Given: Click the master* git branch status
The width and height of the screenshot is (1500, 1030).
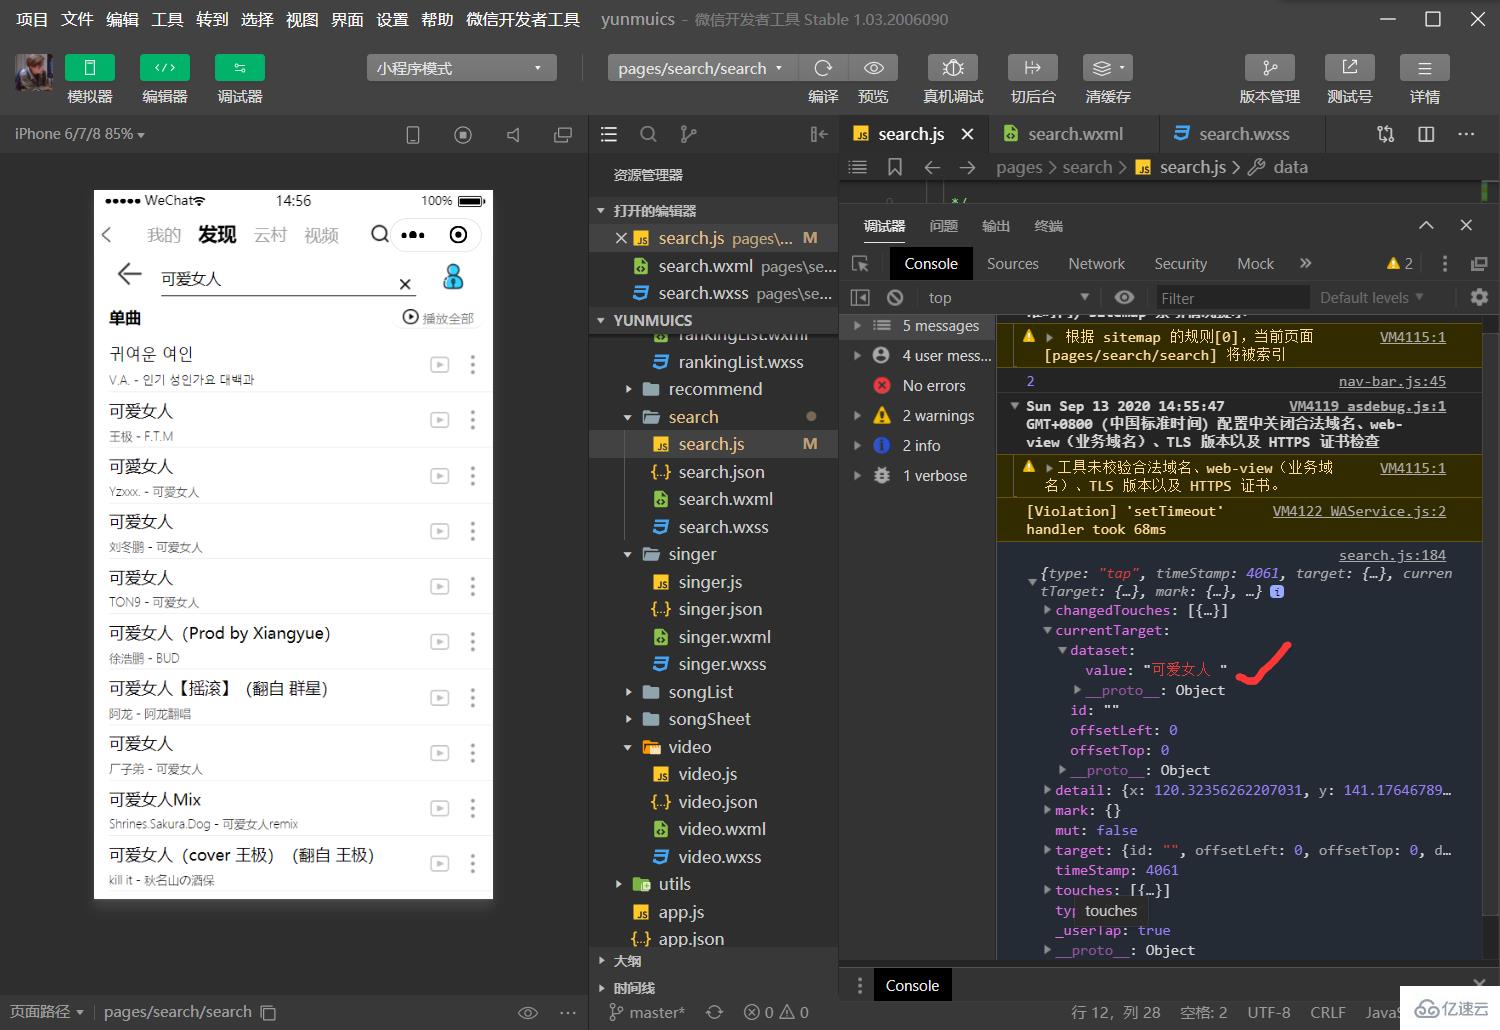Looking at the screenshot, I should [647, 1012].
